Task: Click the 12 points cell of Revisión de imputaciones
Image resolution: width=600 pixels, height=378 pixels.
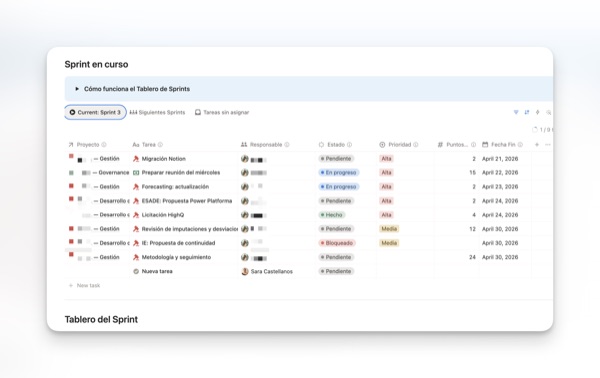Action: [473, 229]
